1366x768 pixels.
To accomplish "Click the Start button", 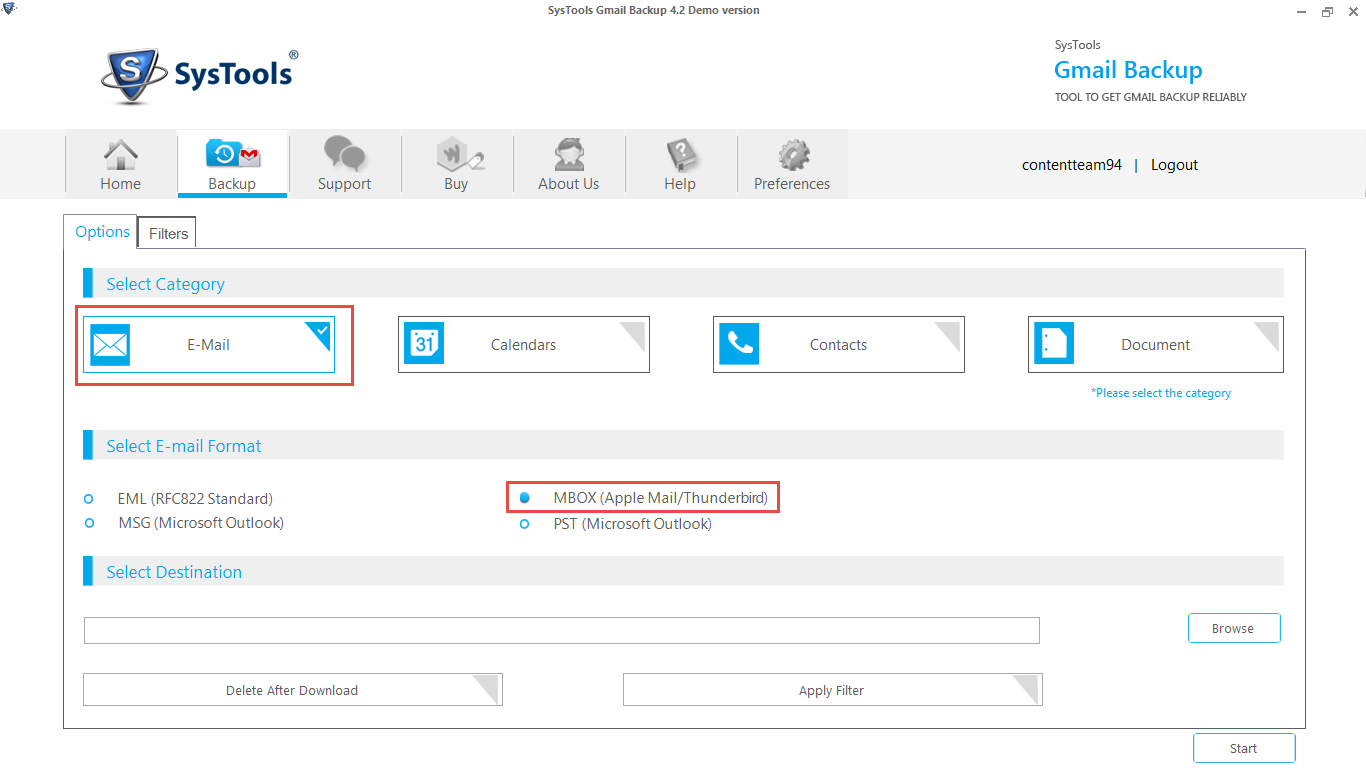I will [x=1244, y=748].
